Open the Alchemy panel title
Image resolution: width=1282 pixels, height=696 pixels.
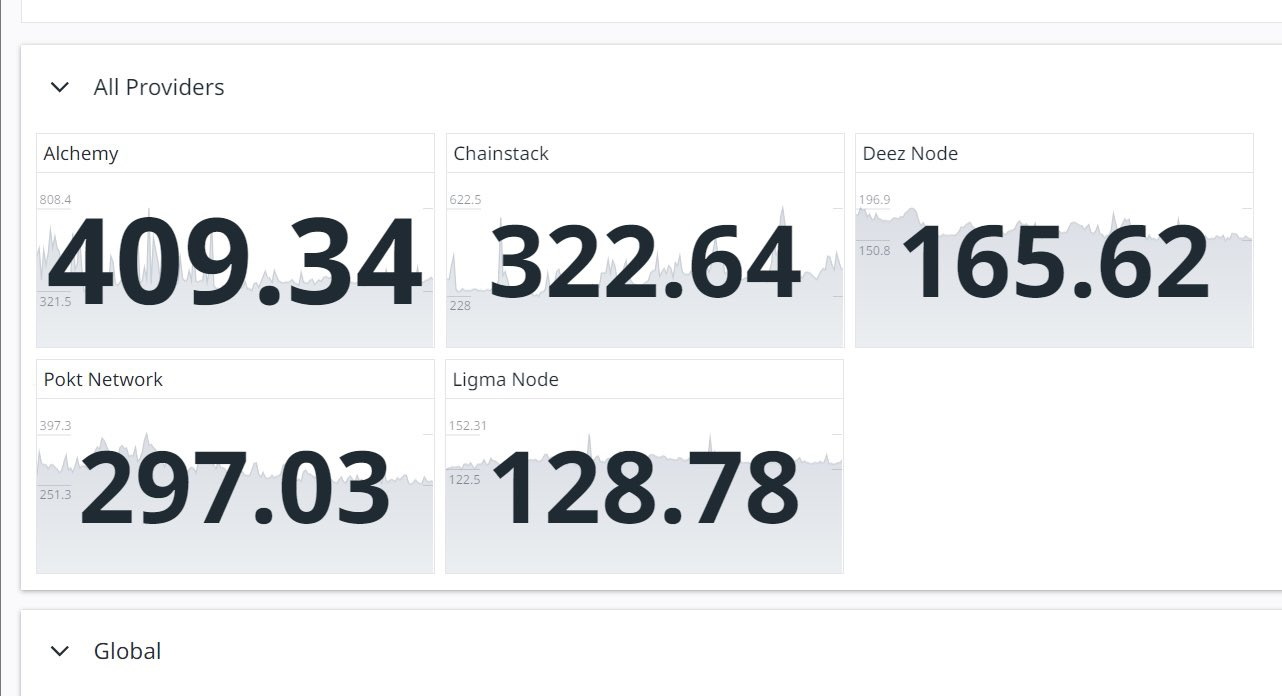coord(81,154)
